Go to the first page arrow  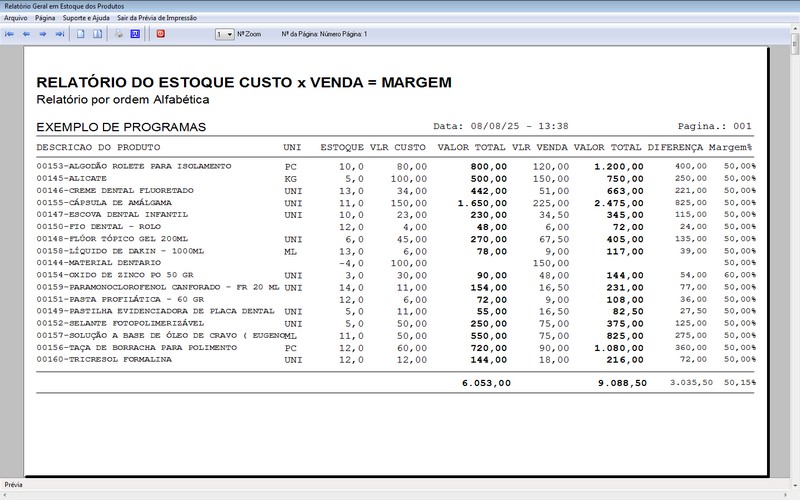pos(10,34)
